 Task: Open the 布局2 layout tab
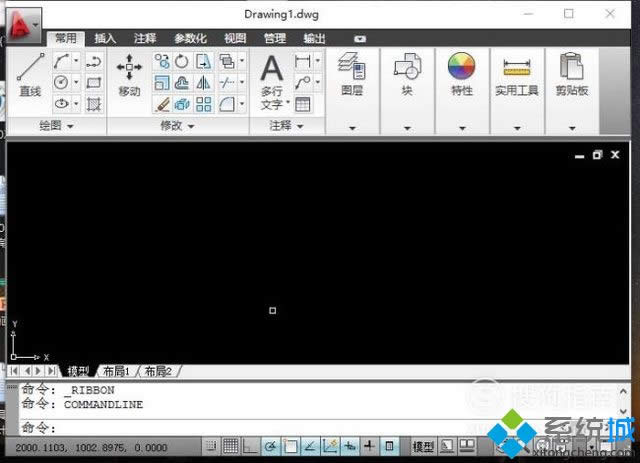[158, 371]
